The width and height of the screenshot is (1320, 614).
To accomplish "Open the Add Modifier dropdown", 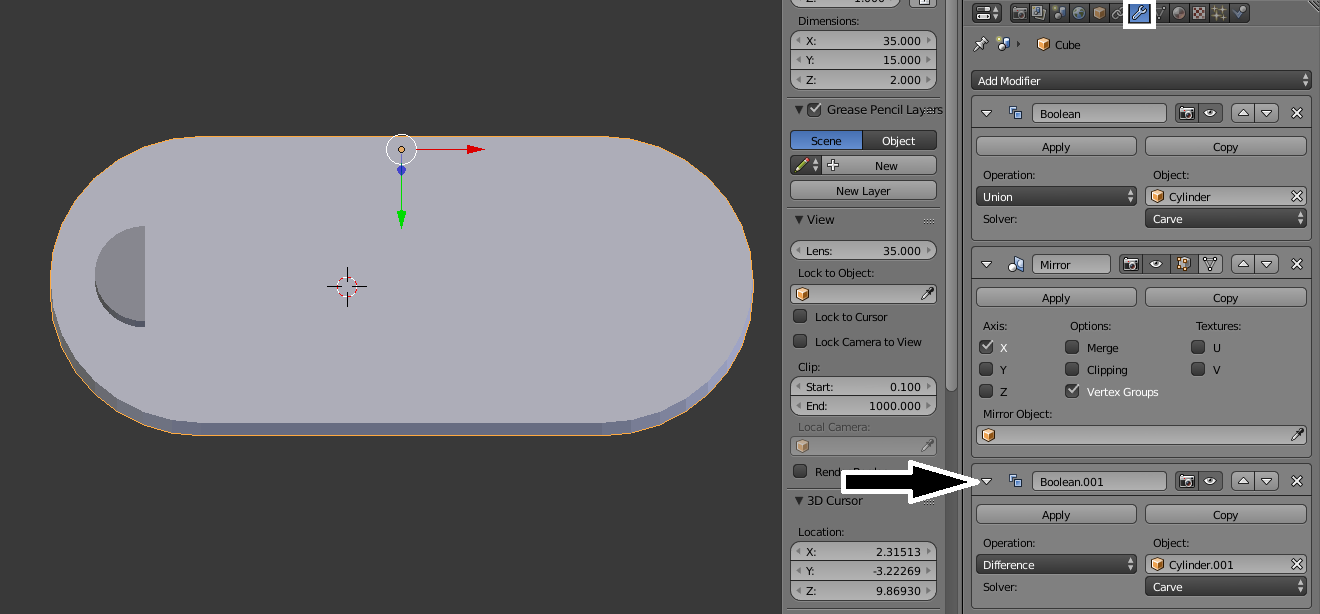I will (x=1141, y=80).
